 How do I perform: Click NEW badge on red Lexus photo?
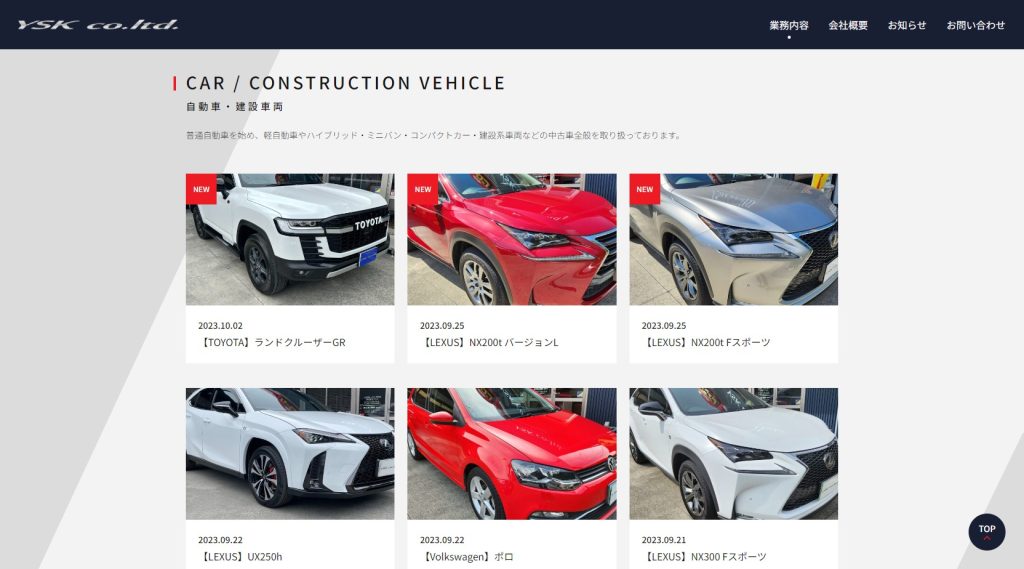(x=423, y=189)
